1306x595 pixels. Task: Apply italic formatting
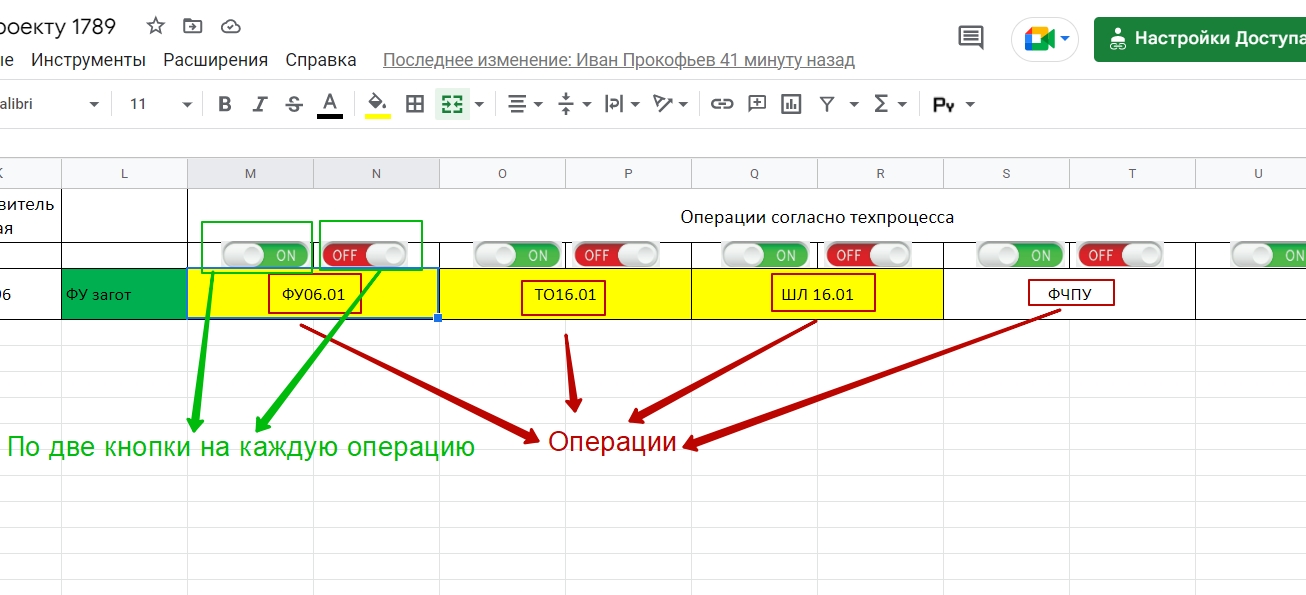click(260, 104)
